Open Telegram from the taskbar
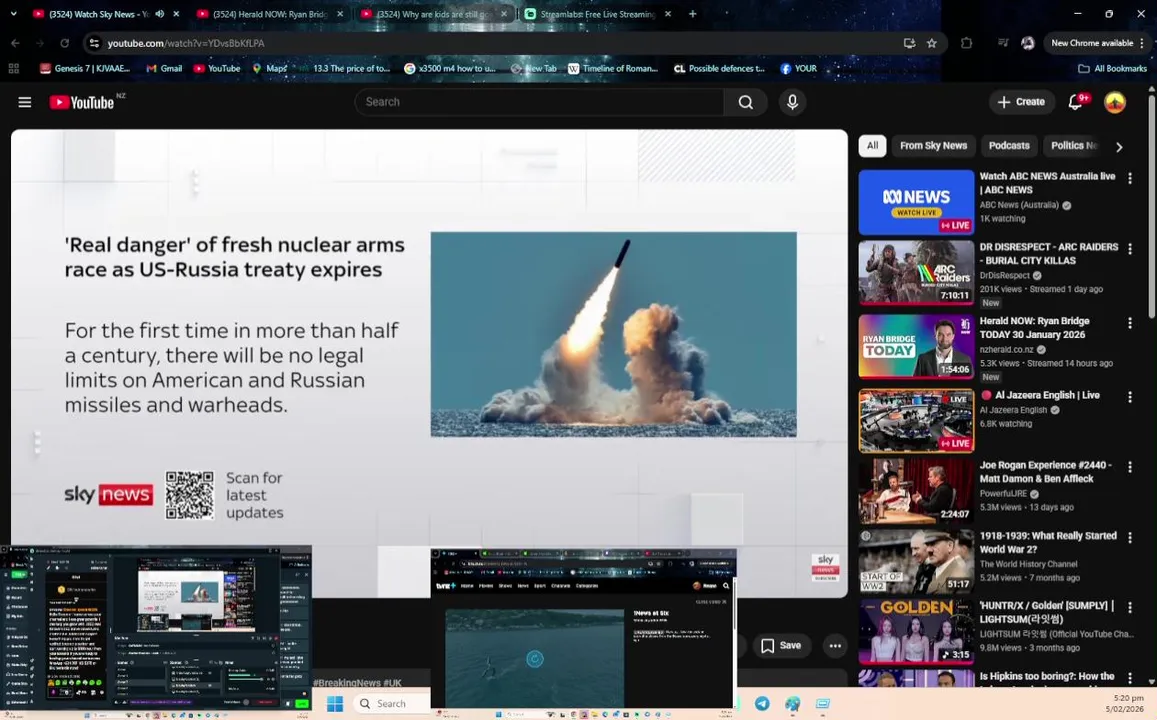Image resolution: width=1157 pixels, height=720 pixels. coord(762,703)
